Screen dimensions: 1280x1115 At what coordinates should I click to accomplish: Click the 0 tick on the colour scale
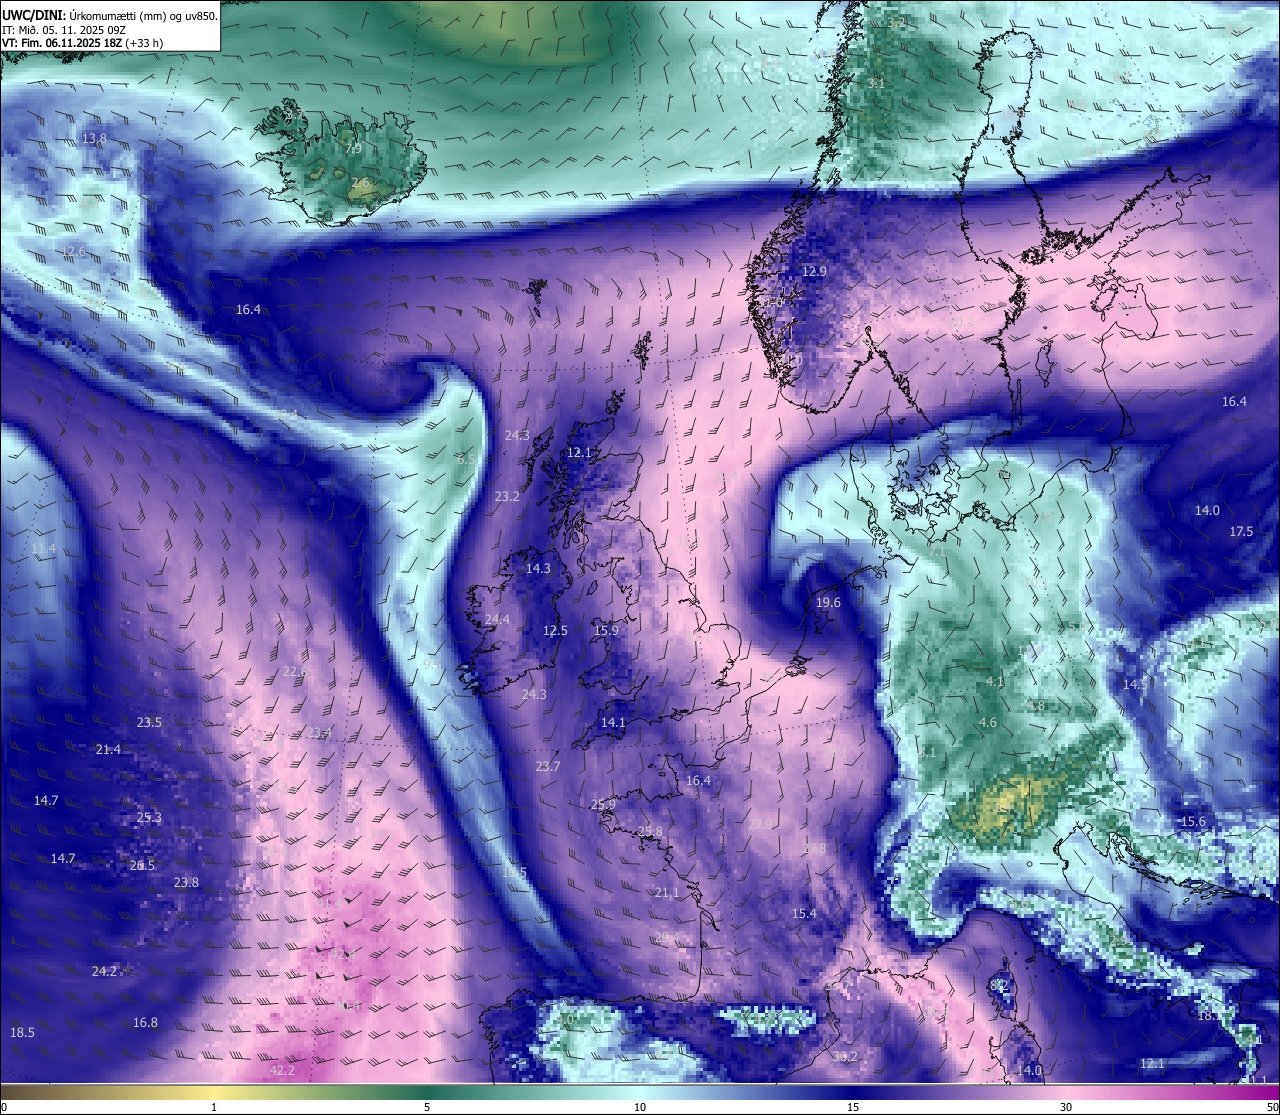[4, 1107]
